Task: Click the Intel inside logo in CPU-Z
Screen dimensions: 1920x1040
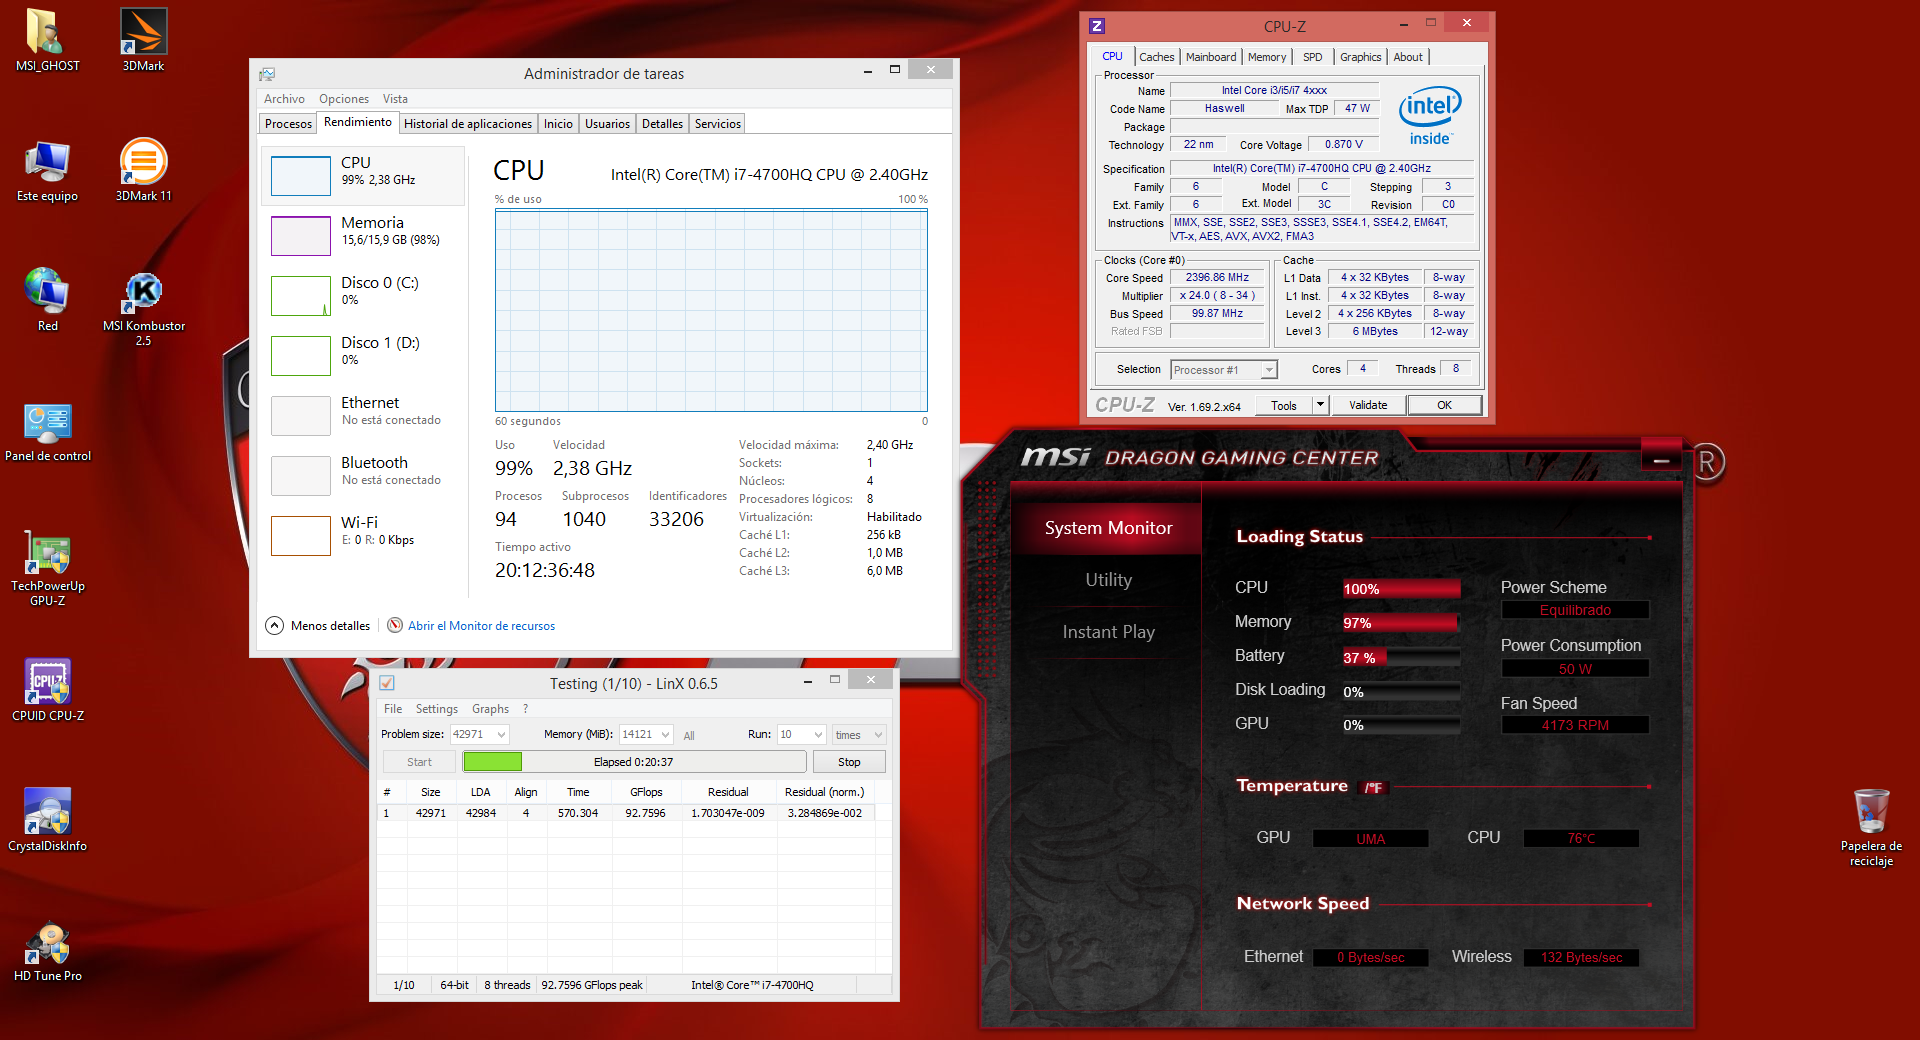Action: point(1430,116)
